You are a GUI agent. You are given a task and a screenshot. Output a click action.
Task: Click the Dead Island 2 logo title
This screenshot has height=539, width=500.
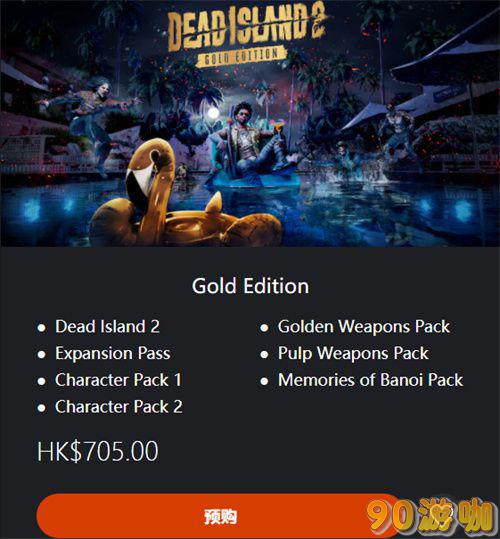click(247, 27)
